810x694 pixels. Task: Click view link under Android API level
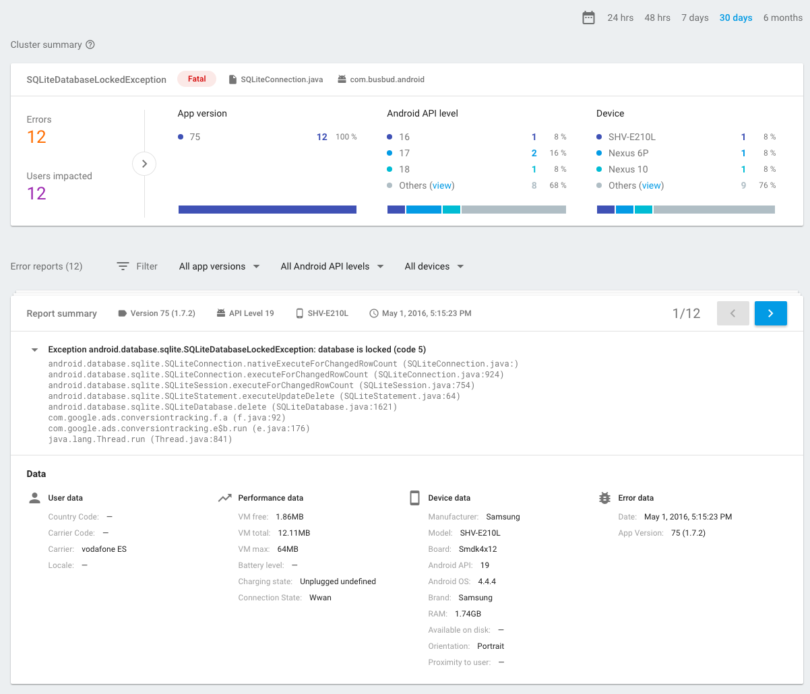click(442, 186)
